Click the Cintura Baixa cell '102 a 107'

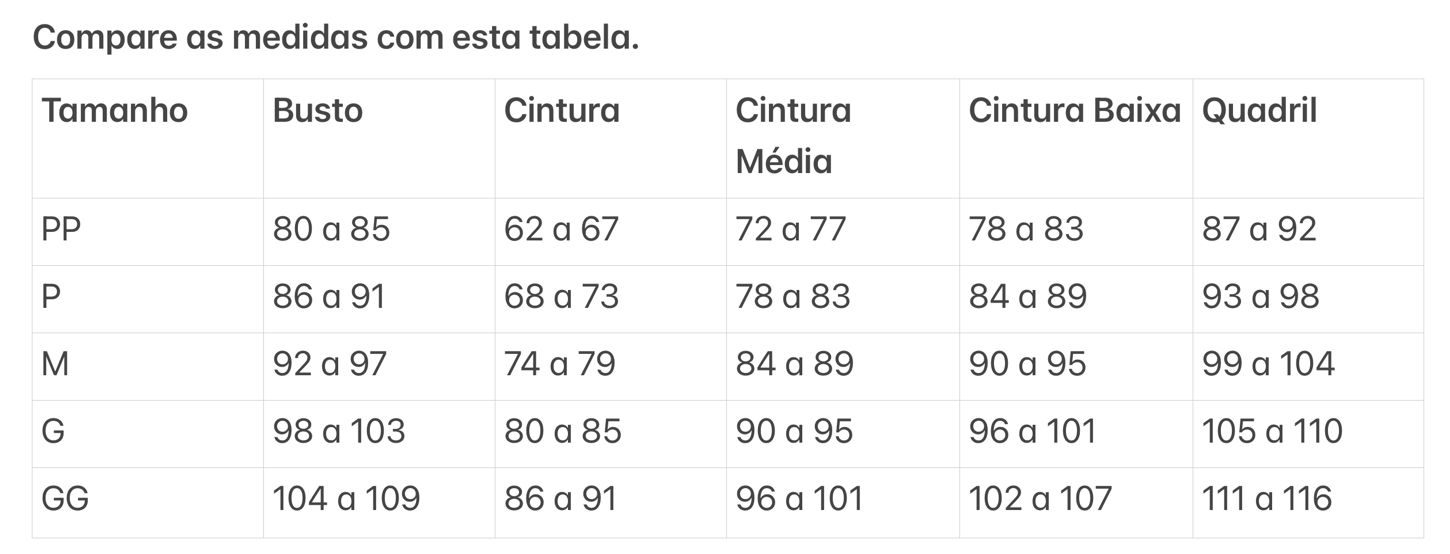click(x=1040, y=498)
